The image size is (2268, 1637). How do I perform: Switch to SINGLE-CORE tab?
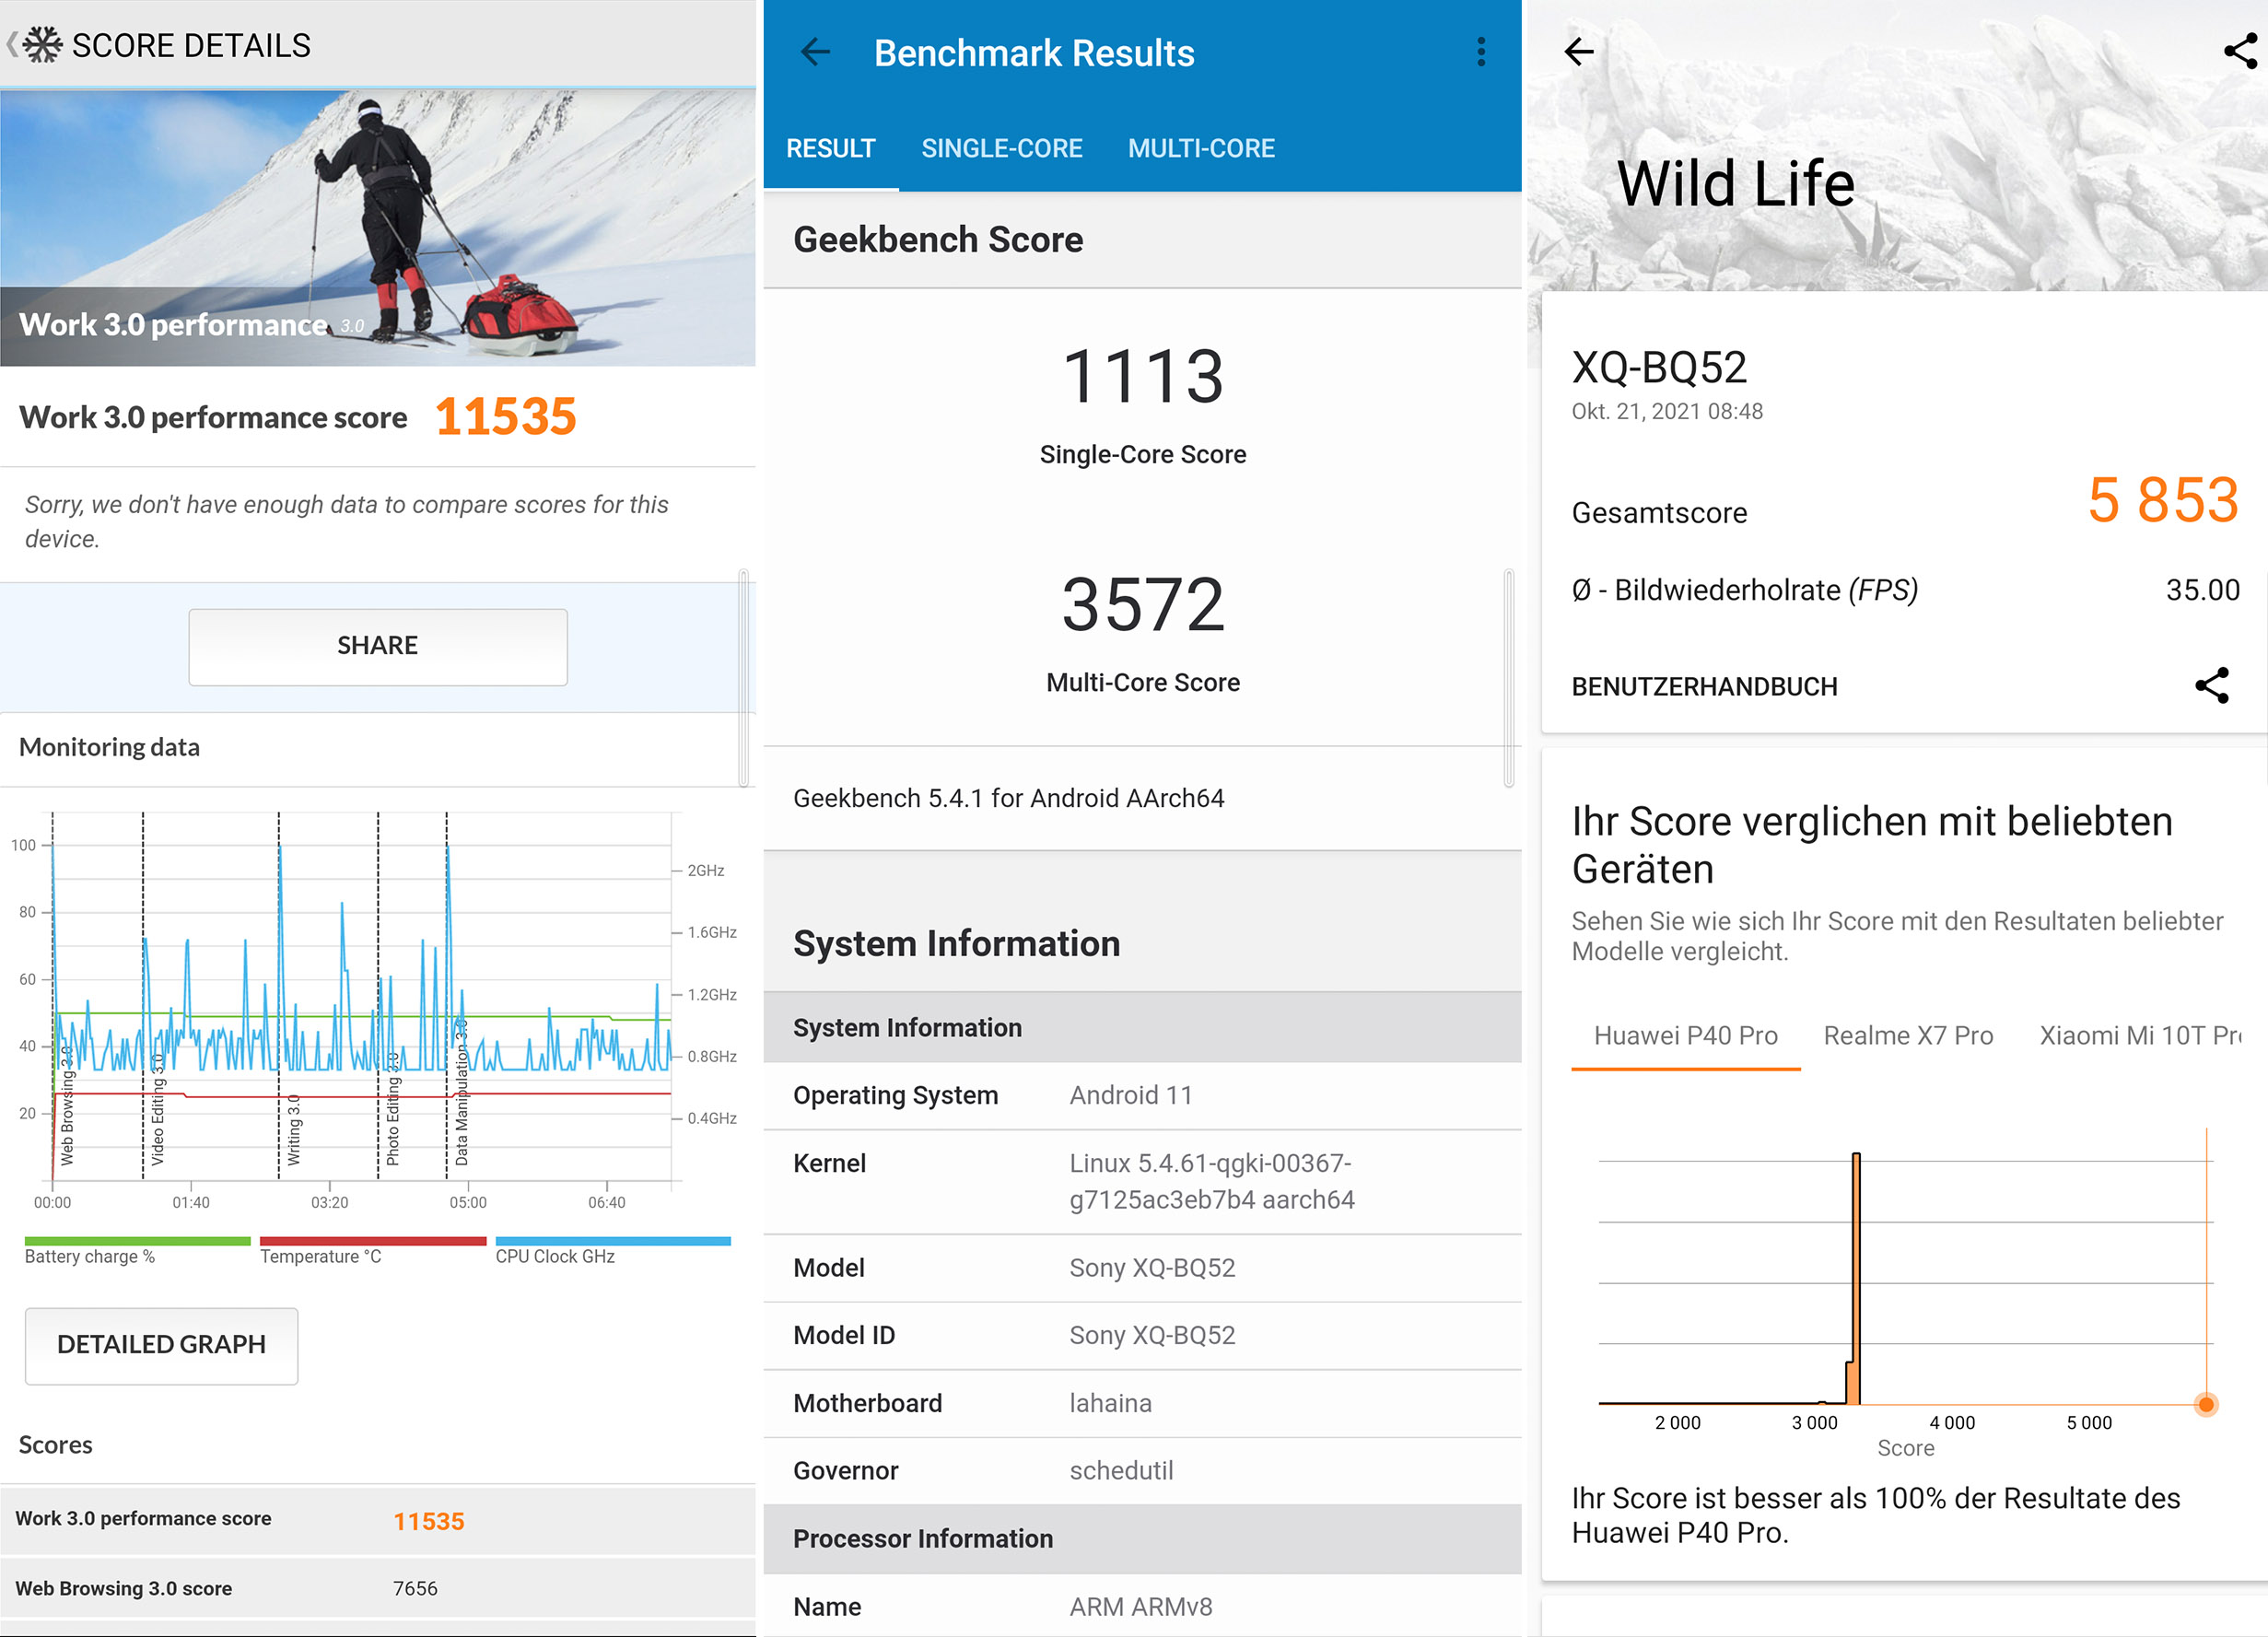(x=1001, y=149)
